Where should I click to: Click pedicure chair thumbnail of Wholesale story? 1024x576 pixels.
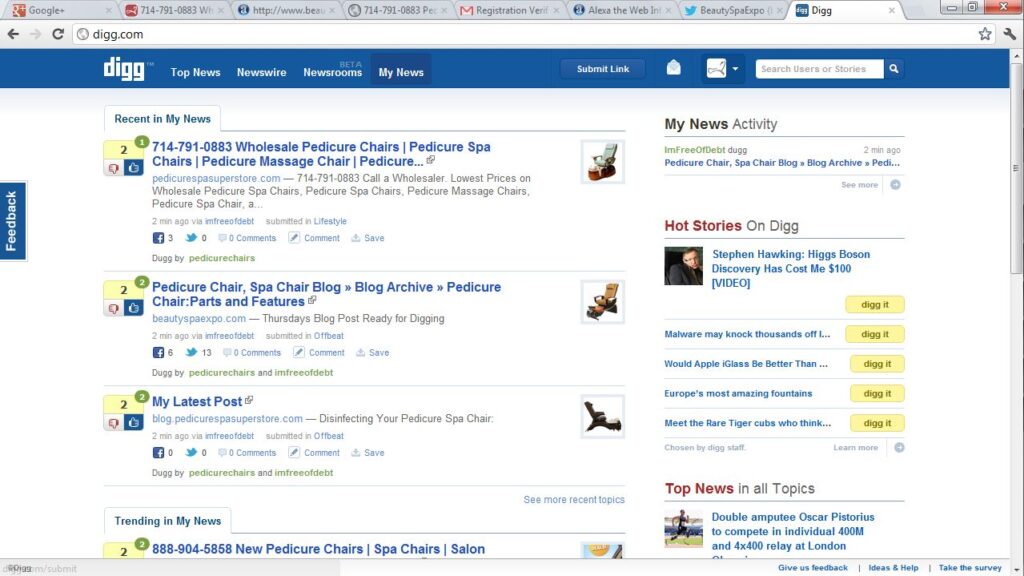tap(602, 161)
